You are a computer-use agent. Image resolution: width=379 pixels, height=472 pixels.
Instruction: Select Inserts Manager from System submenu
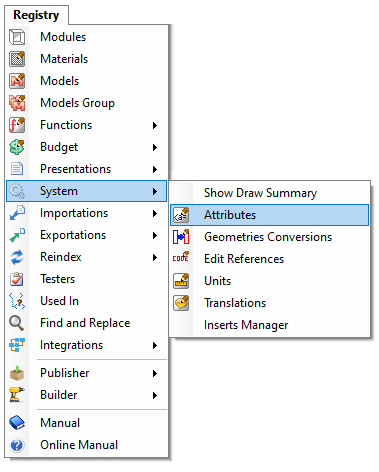click(x=270, y=325)
